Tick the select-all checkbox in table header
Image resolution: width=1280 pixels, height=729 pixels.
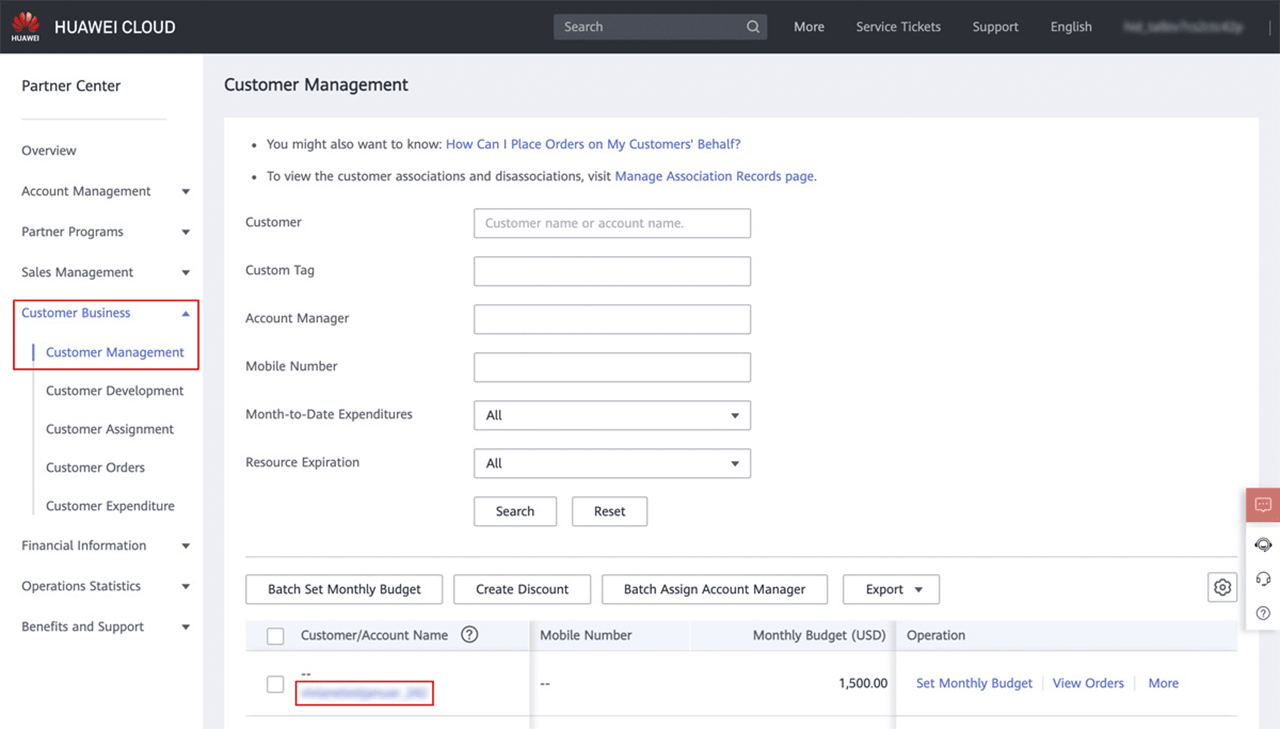pyautogui.click(x=276, y=636)
